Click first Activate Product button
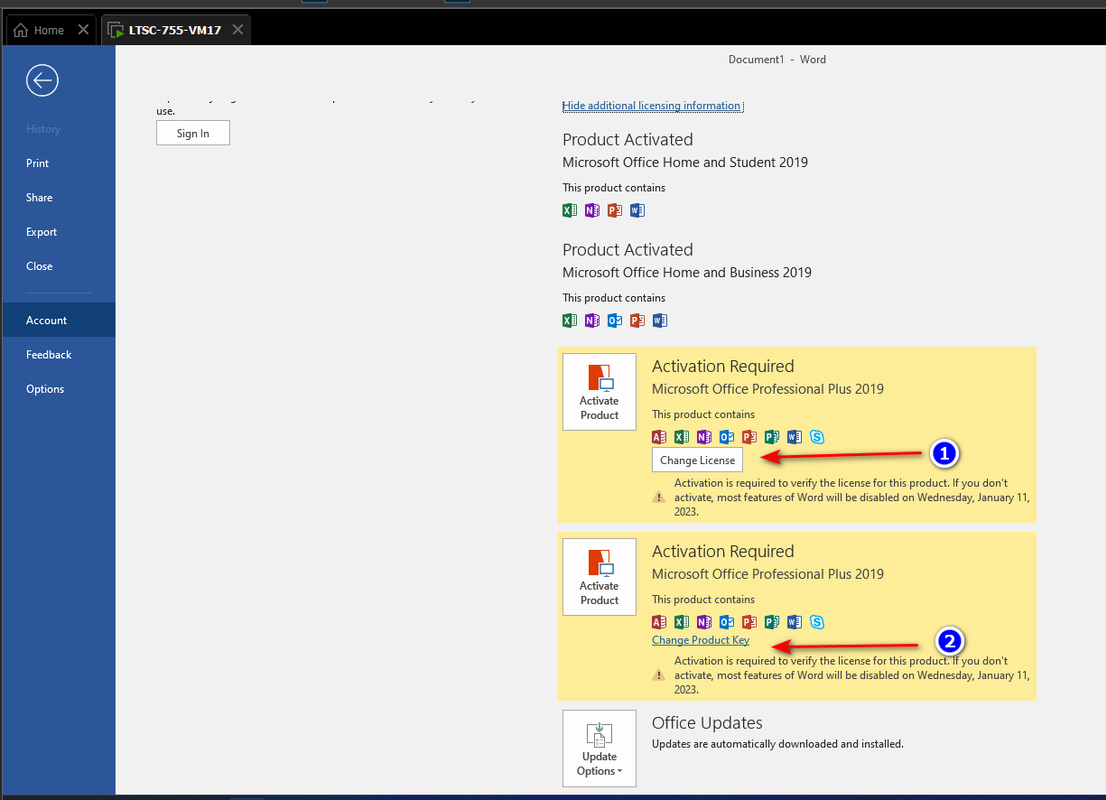1106x800 pixels. coord(599,392)
